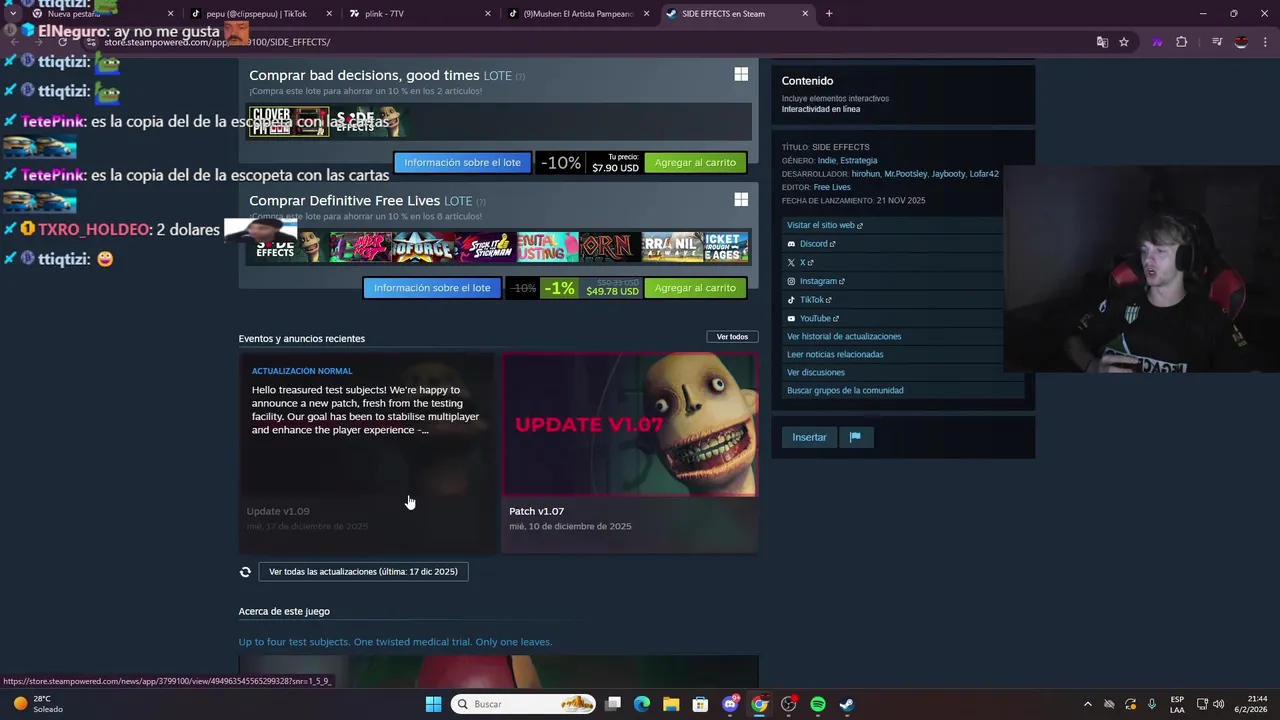Viewport: 1280px width, 720px height.
Task: Open File Explorer from the taskbar
Action: 671,704
